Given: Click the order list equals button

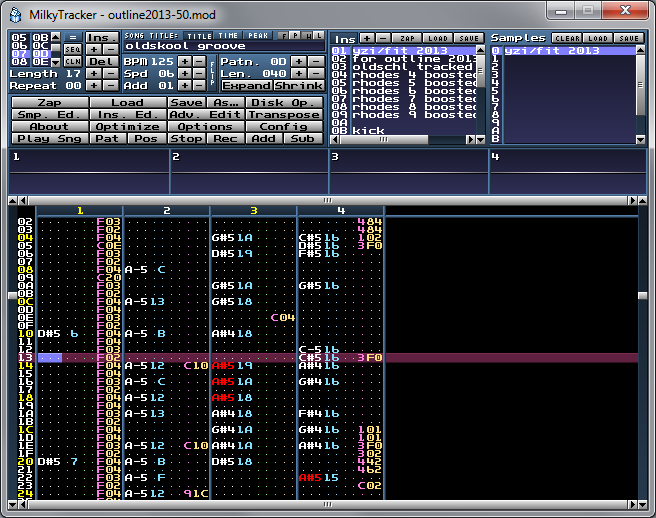Looking at the screenshot, I should (x=73, y=37).
